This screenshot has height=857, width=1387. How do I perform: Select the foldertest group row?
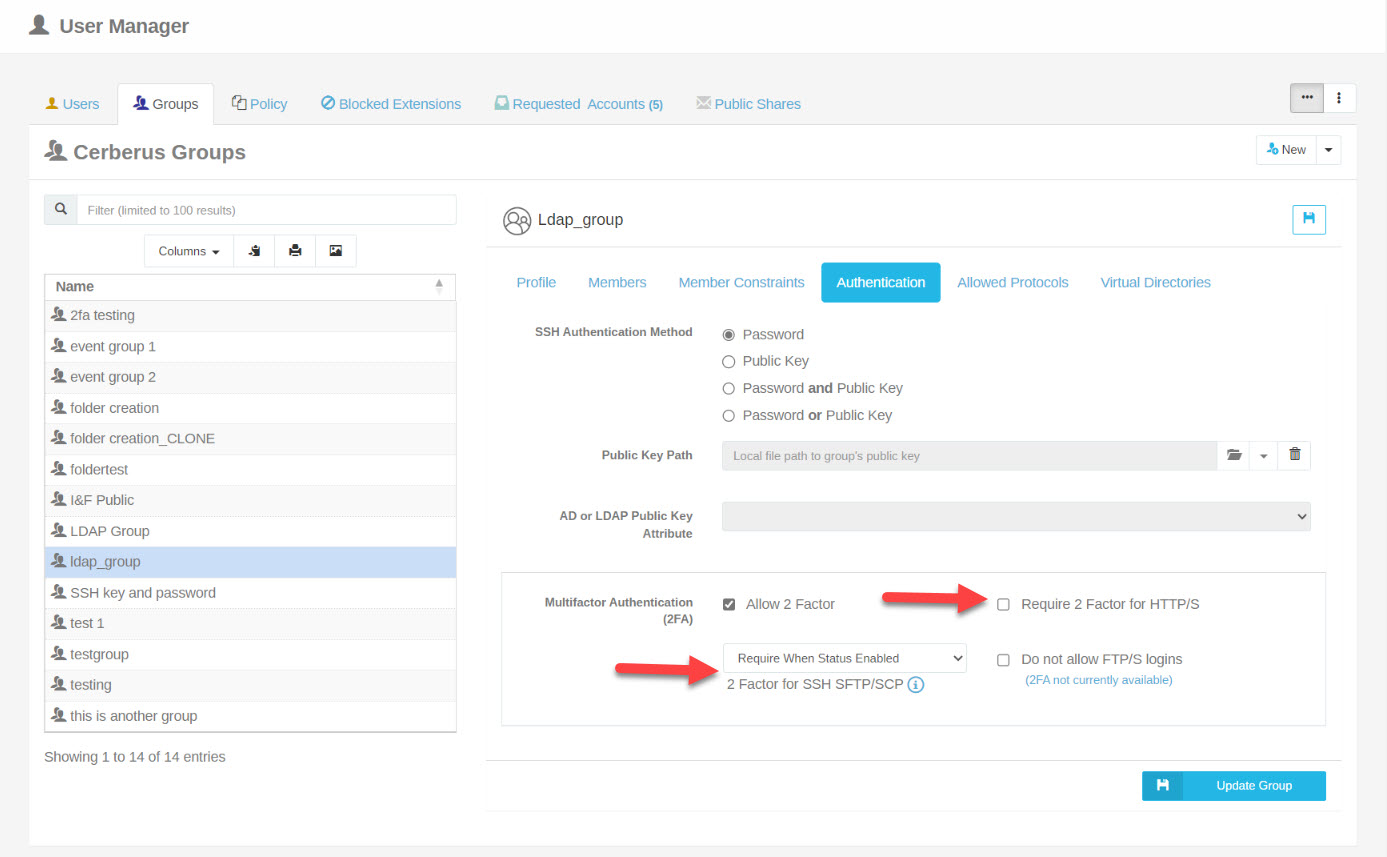click(250, 470)
